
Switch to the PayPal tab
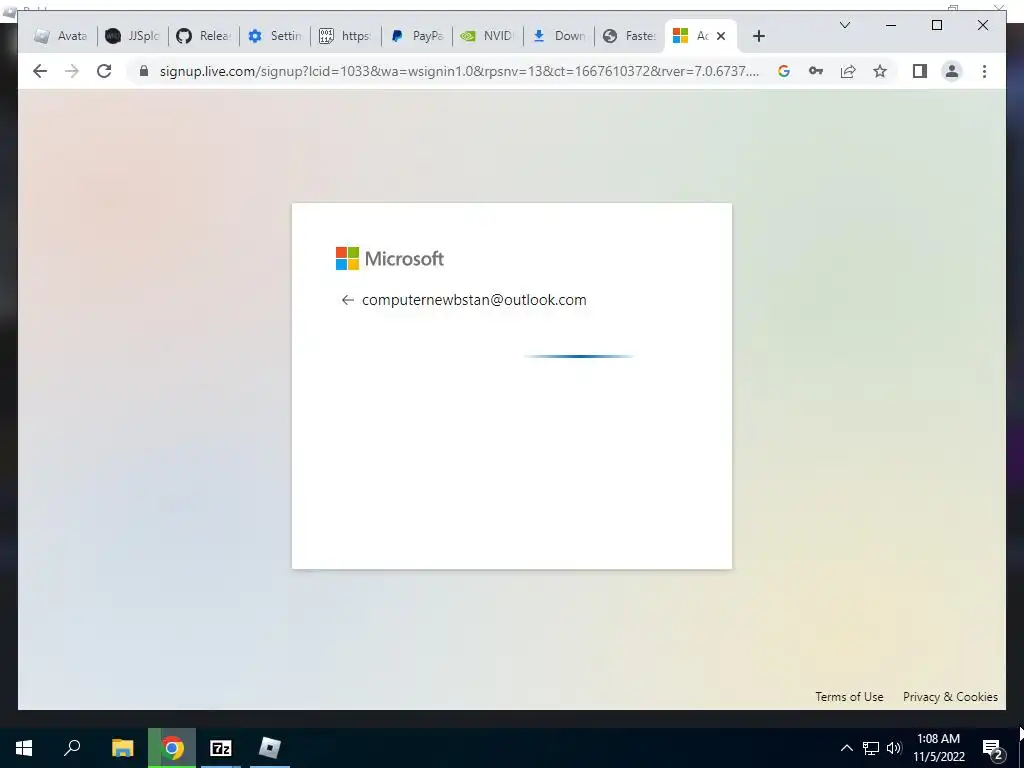[417, 36]
